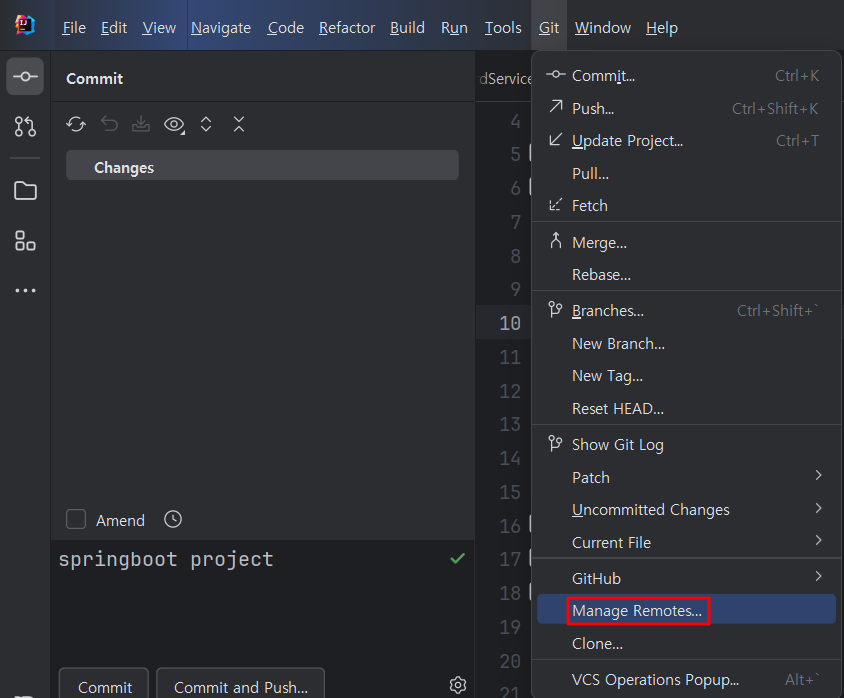
Task: Open the Run menu
Action: 454,27
